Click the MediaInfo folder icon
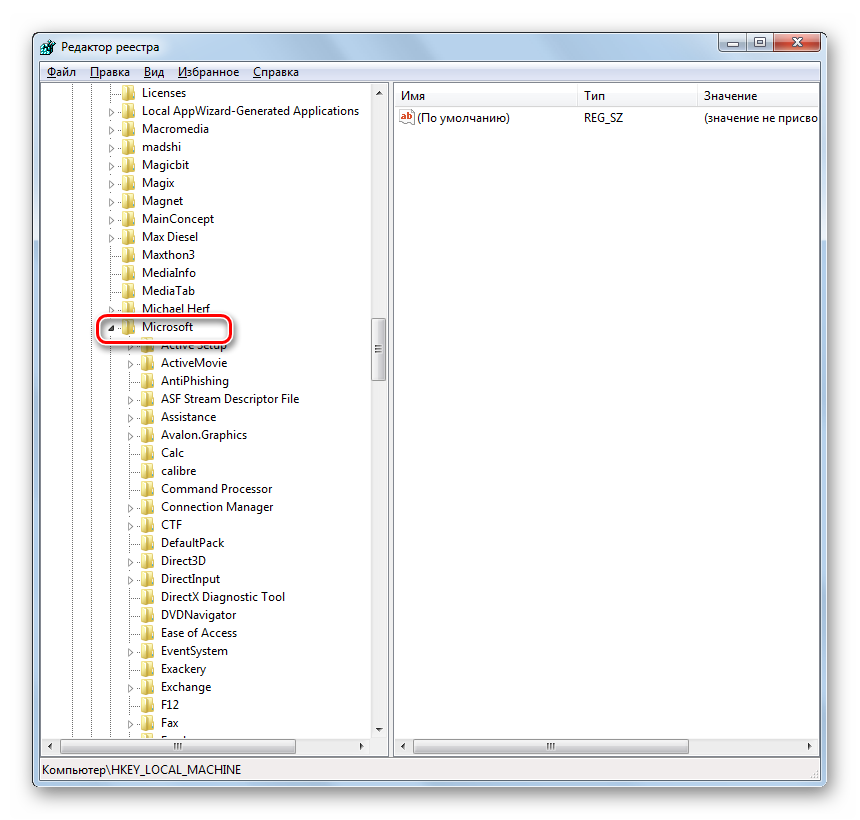 tap(129, 273)
